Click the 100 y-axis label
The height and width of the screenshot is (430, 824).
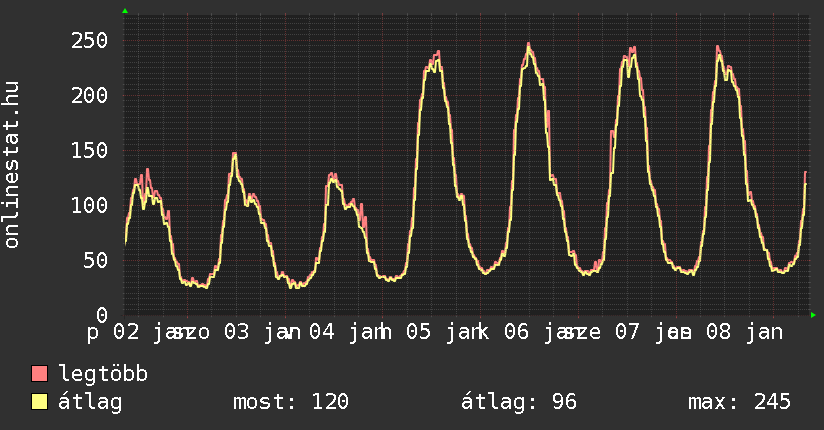[x=89, y=205]
